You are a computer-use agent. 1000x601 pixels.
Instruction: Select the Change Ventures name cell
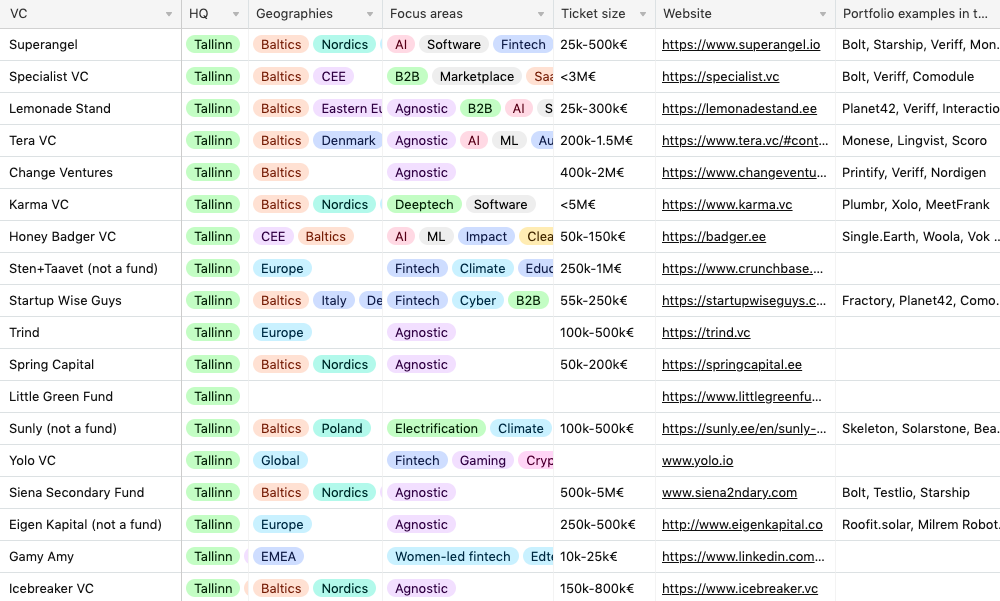(x=91, y=172)
